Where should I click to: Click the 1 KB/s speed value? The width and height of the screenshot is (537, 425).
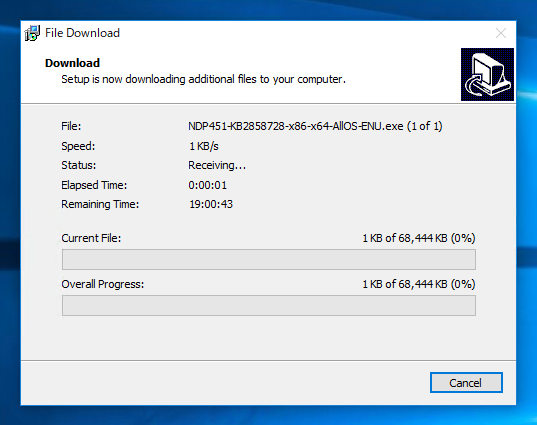pyautogui.click(x=204, y=146)
